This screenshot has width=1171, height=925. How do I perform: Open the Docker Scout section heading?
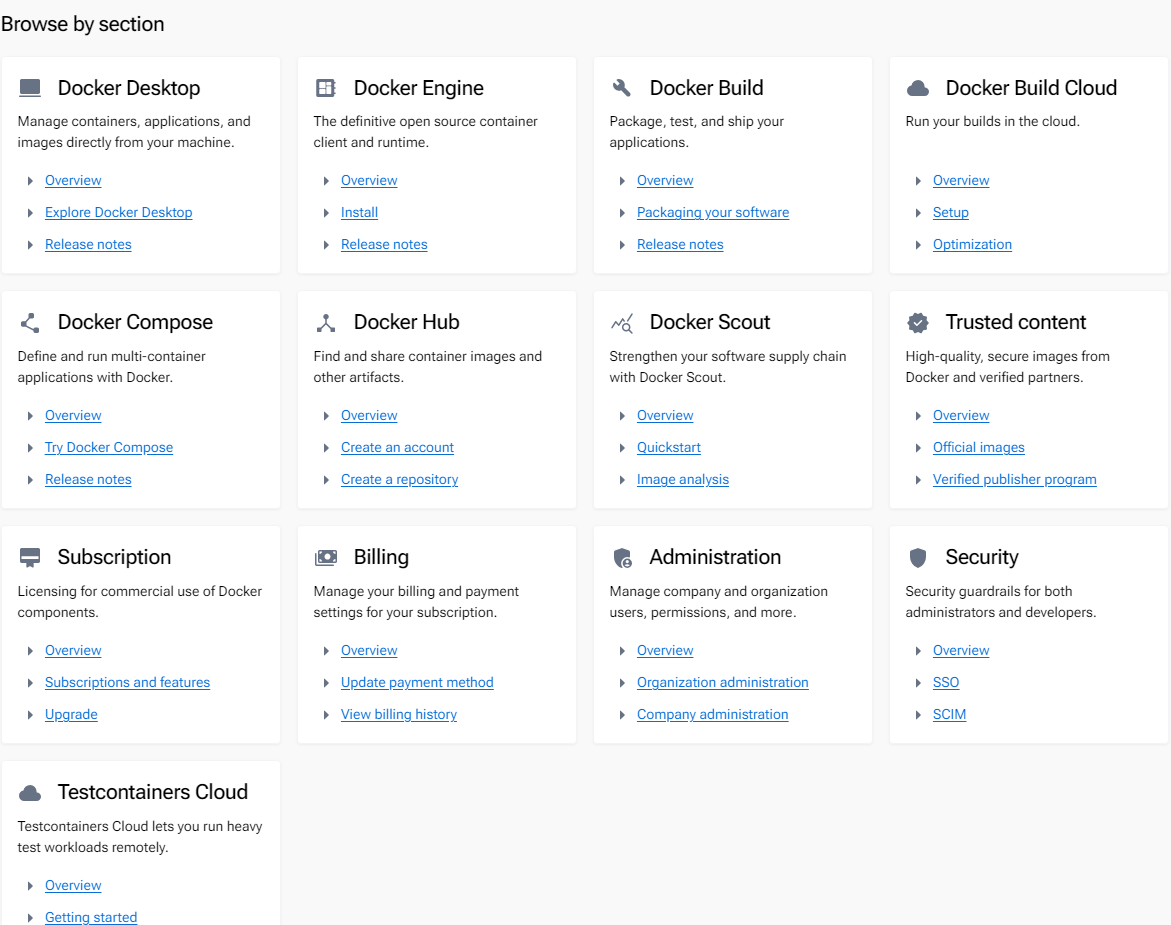click(710, 323)
